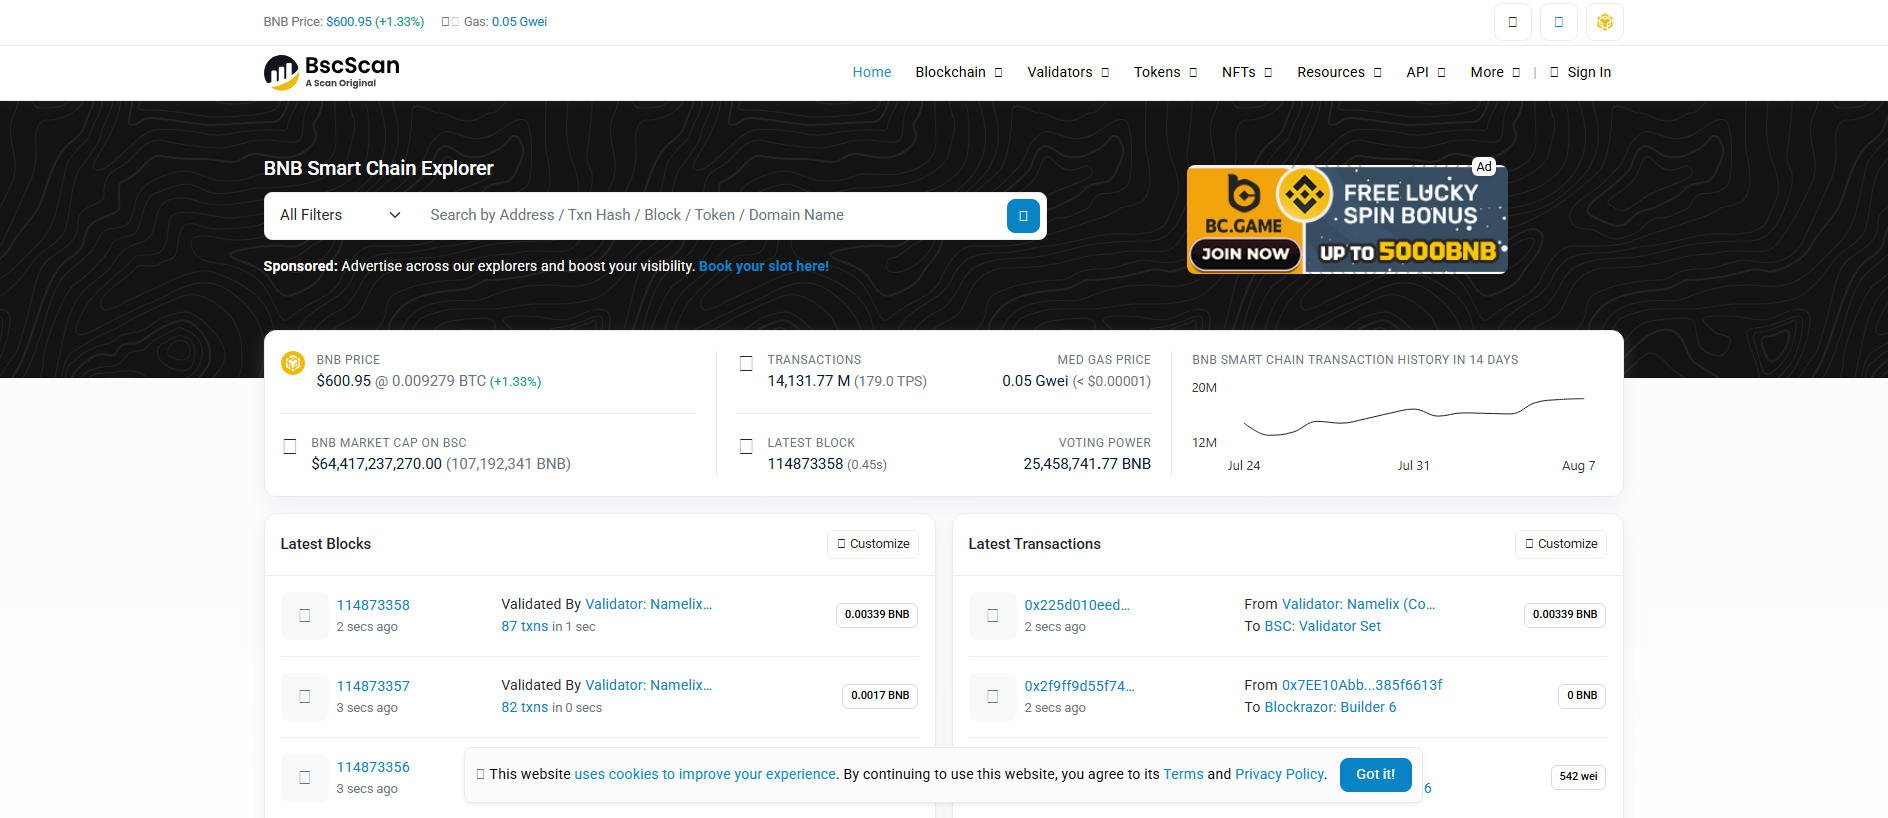This screenshot has width=1888, height=818.
Task: Click the square button left of BNB network icon
Action: [1558, 22]
